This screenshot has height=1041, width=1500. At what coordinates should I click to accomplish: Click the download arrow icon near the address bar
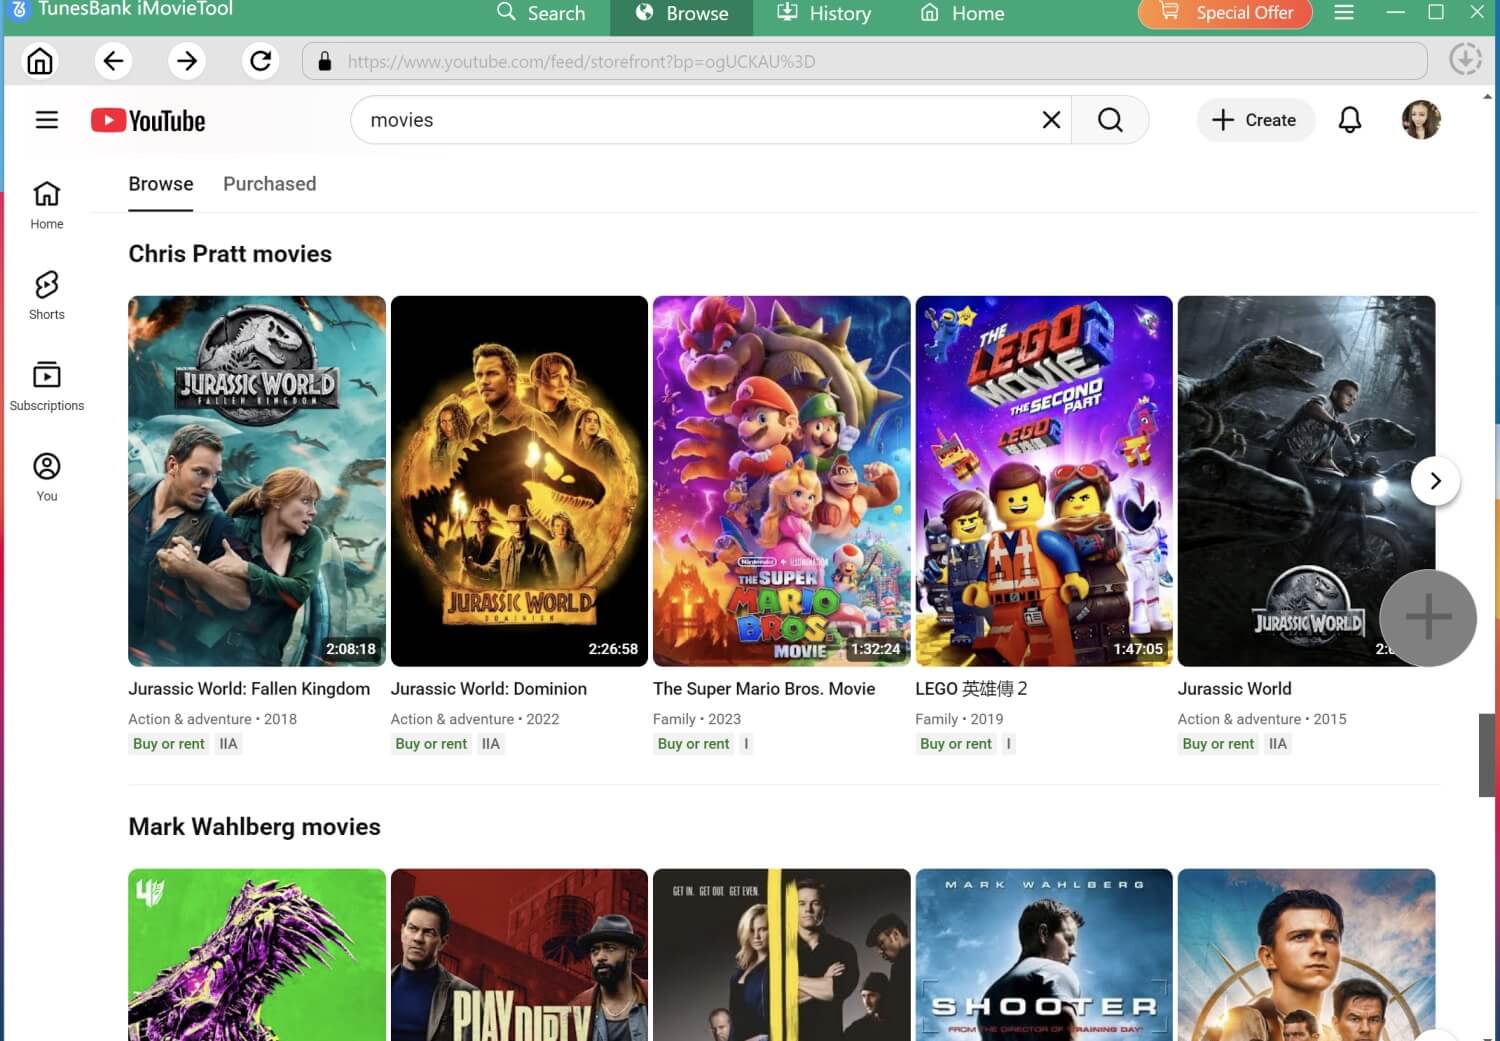click(1465, 58)
